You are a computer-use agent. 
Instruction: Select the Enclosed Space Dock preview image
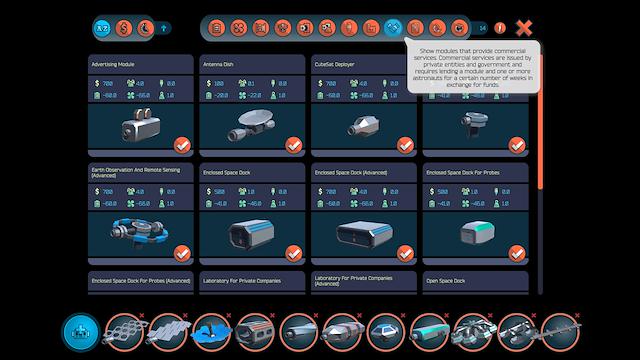point(252,235)
